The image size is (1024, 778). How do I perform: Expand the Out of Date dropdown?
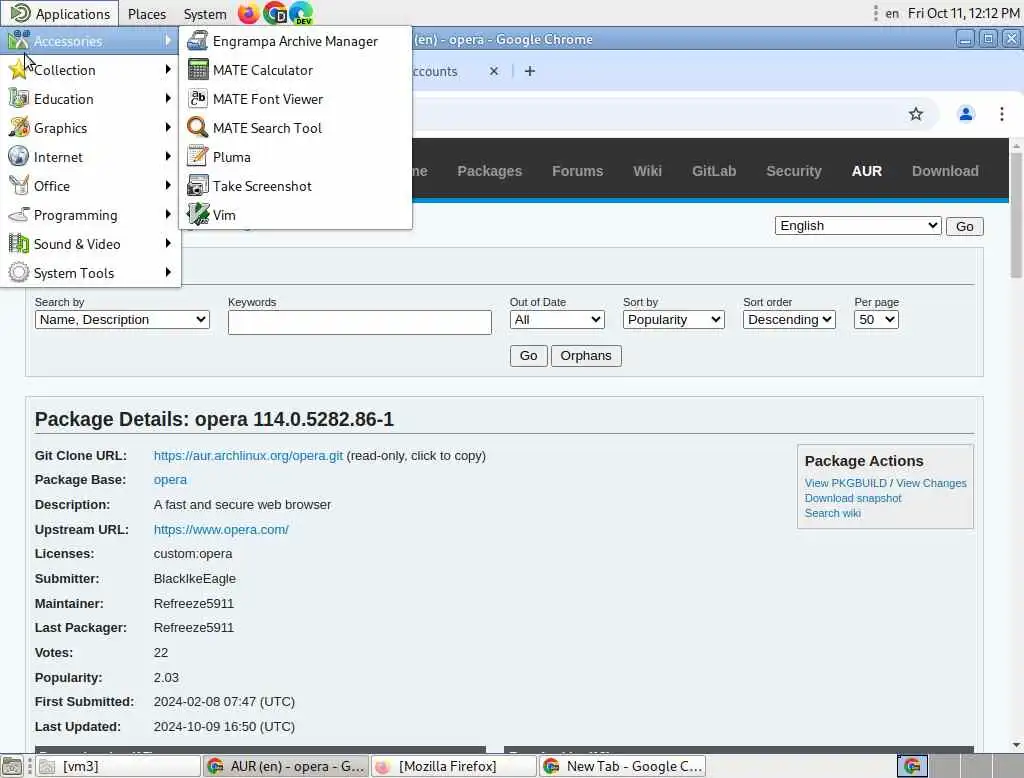(557, 319)
